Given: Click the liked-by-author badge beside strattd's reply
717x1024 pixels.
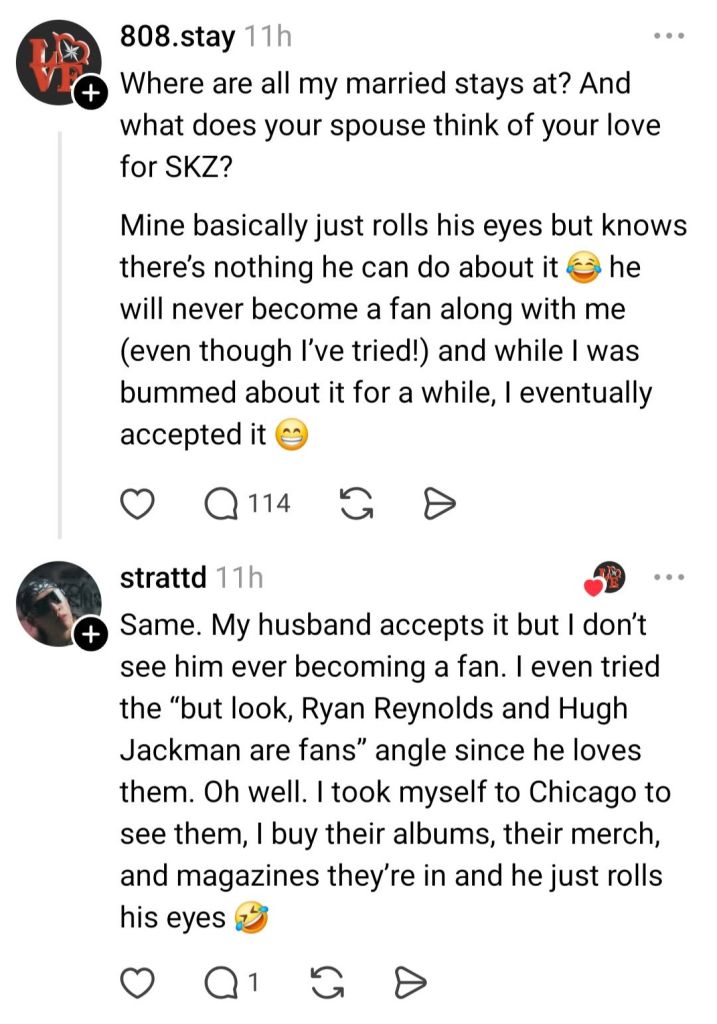Looking at the screenshot, I should [605, 578].
